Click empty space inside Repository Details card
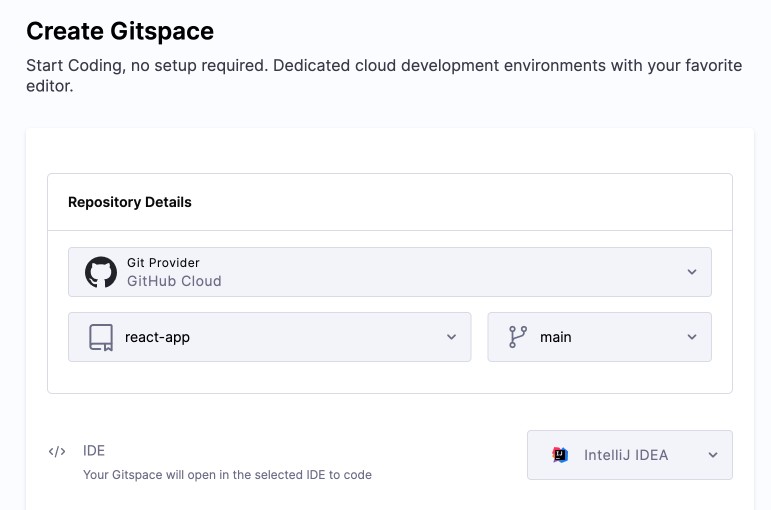Screen dimensions: 771x510 click(390, 378)
